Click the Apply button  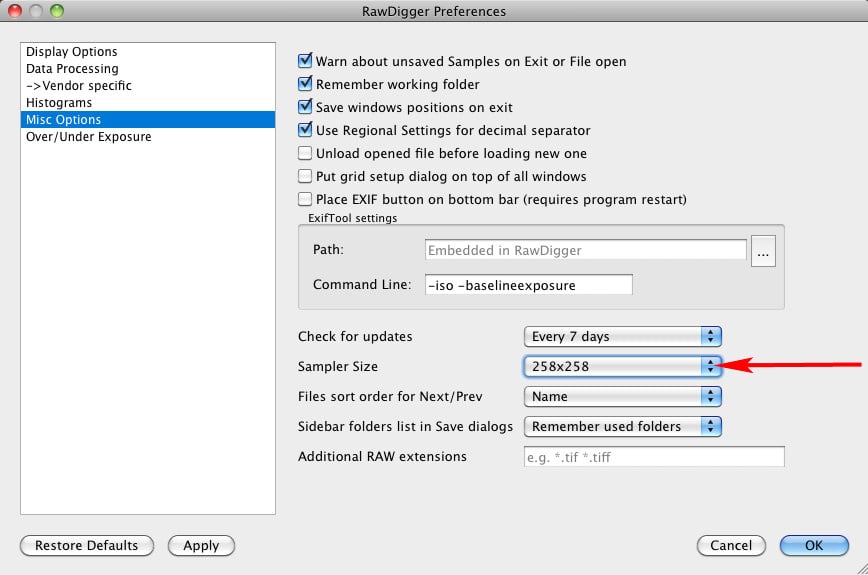pos(202,546)
